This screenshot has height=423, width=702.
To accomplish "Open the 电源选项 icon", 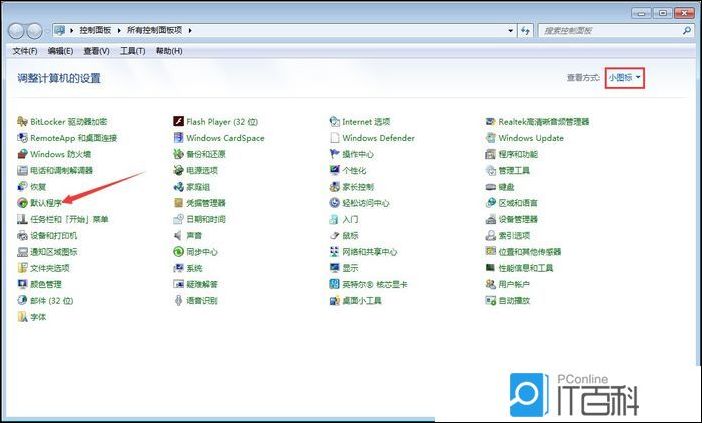I will (178, 170).
